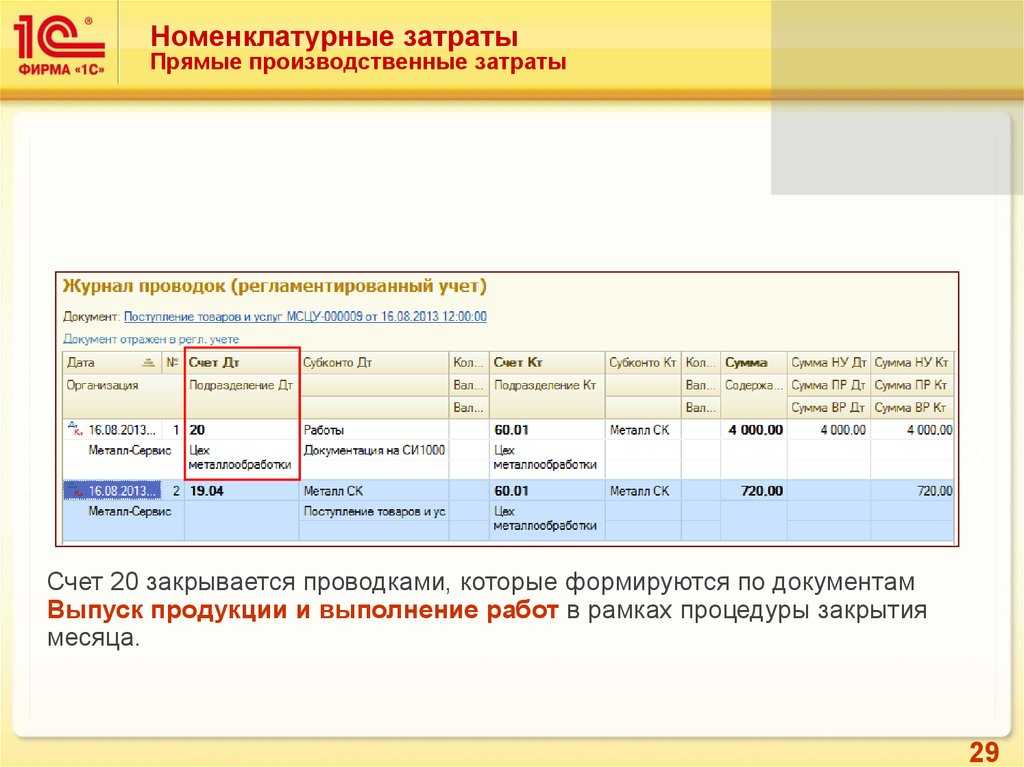Click the № column header

point(172,363)
